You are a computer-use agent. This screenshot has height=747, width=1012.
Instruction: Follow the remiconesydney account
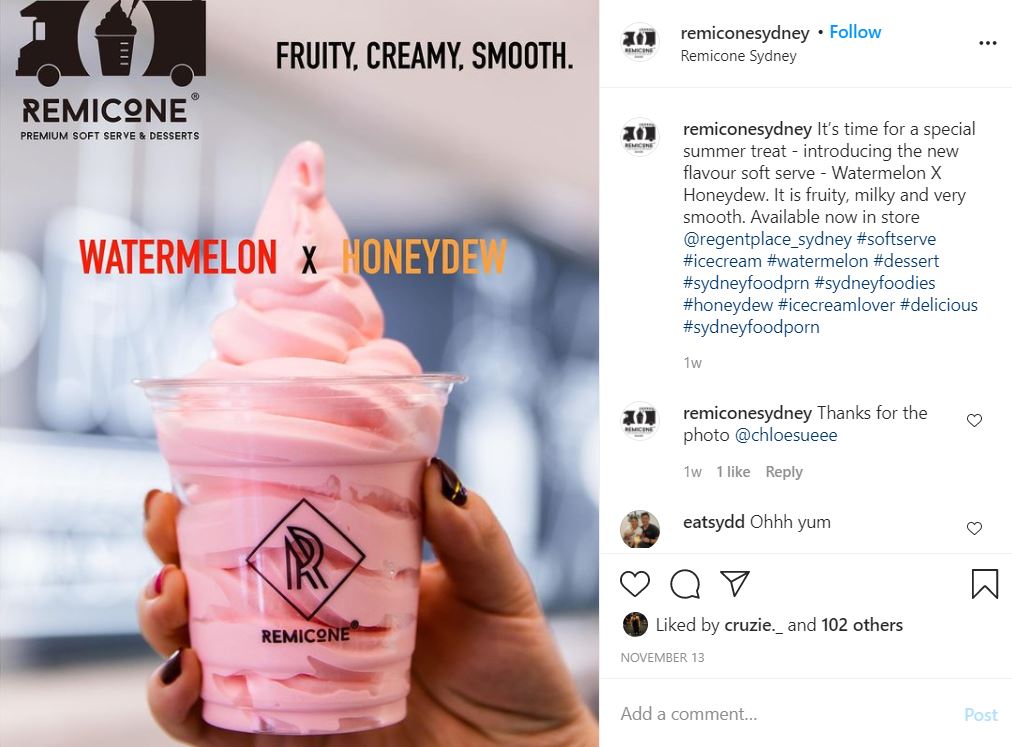click(x=855, y=32)
